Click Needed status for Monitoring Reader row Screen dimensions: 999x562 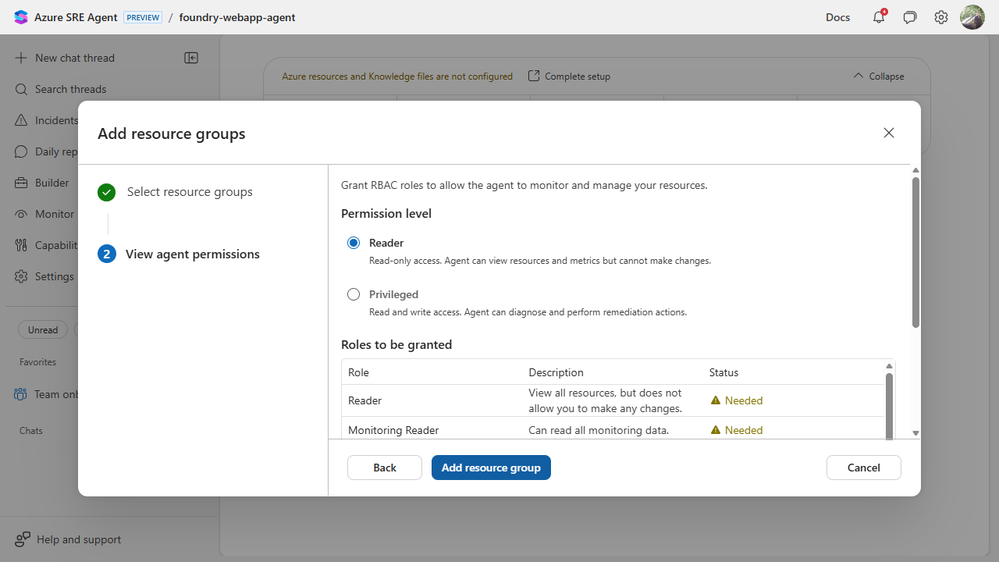point(744,430)
